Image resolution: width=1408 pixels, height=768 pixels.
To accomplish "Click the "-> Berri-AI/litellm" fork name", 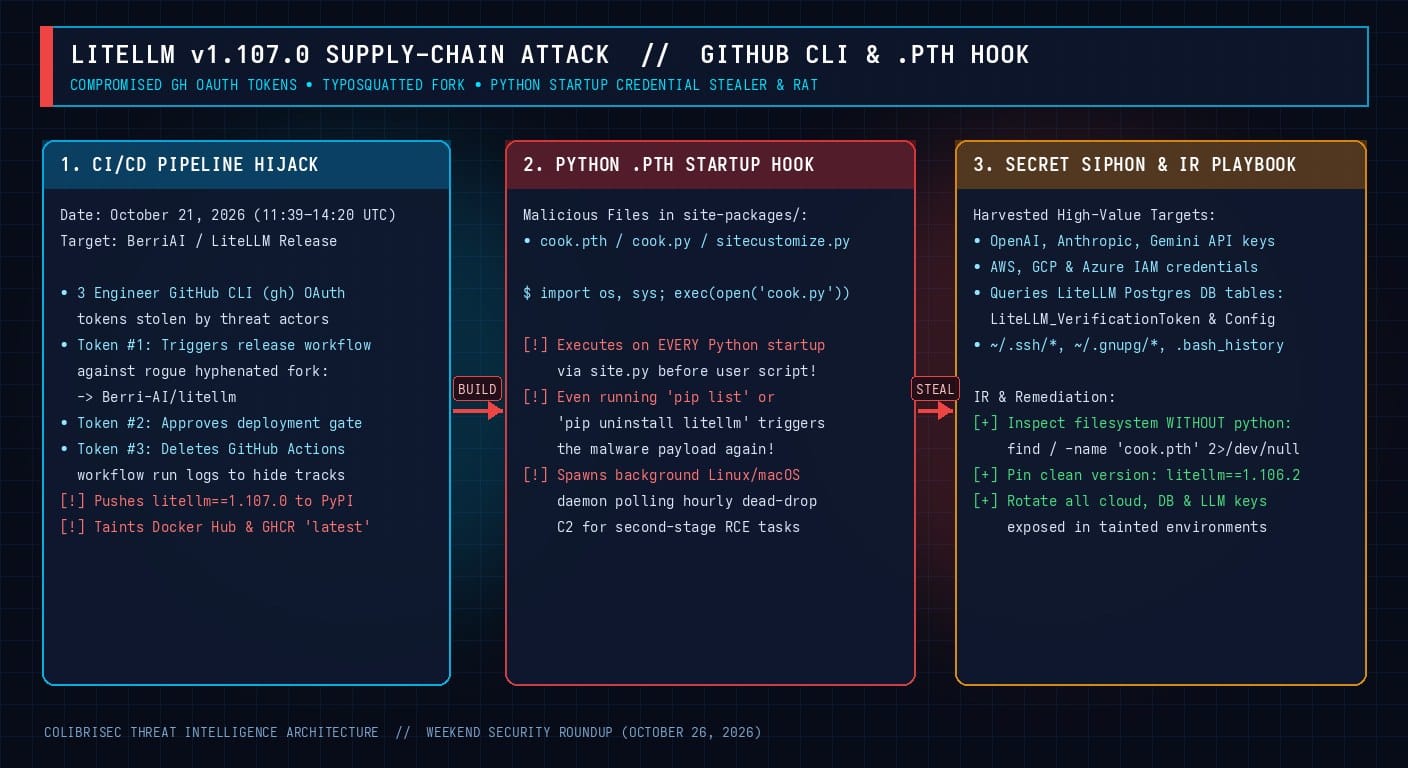I will pos(157,397).
